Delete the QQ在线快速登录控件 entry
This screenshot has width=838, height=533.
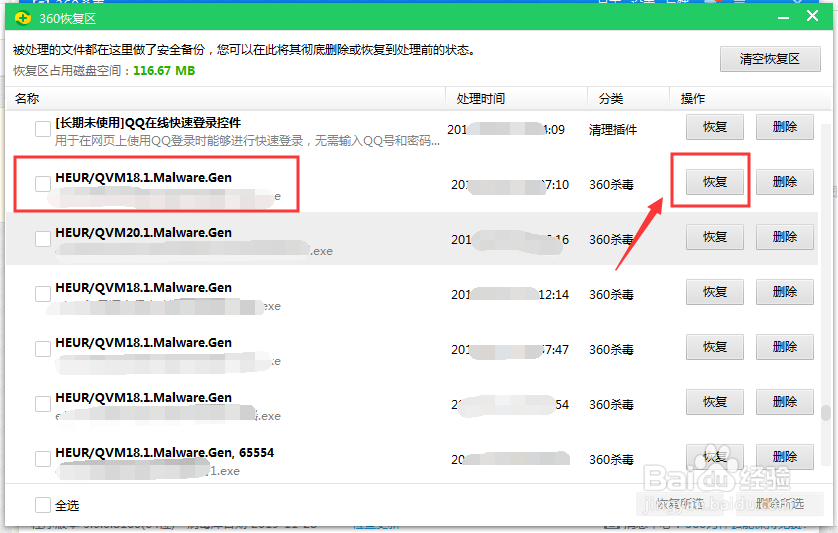click(x=785, y=127)
